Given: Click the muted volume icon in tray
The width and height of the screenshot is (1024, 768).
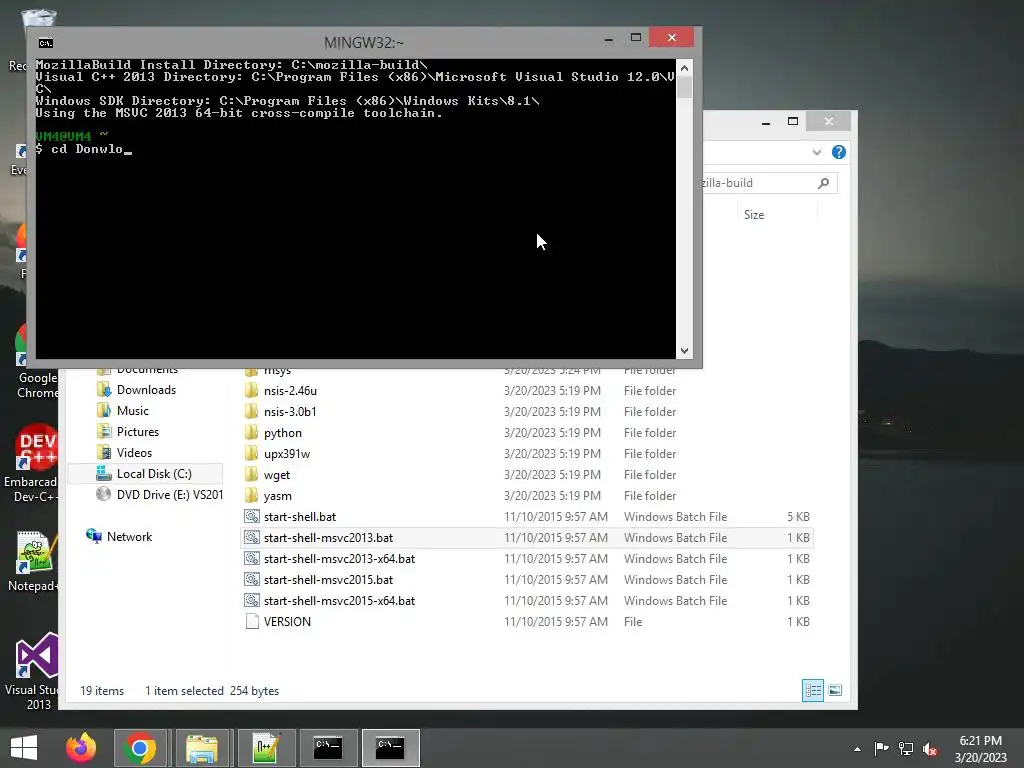Looking at the screenshot, I should pyautogui.click(x=930, y=749).
